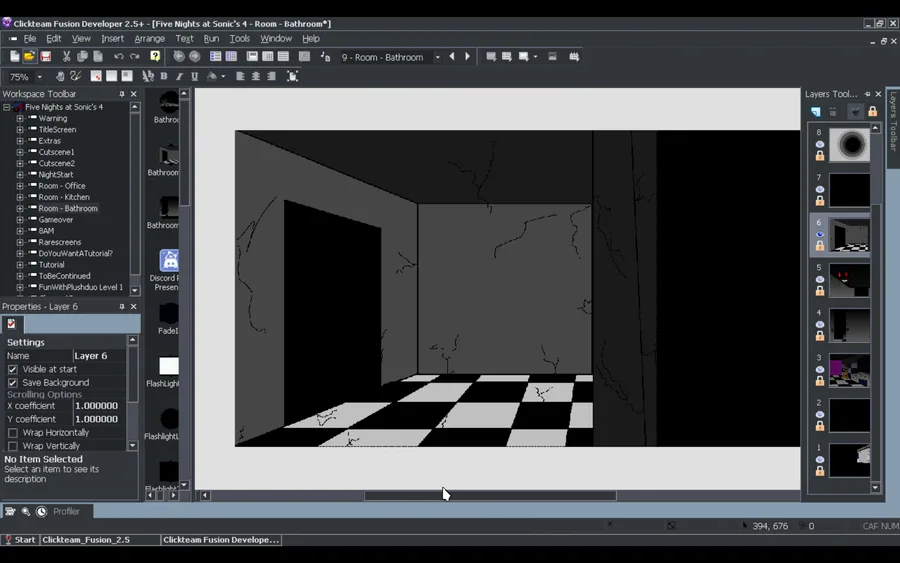Viewport: 900px width, 563px height.
Task: Unlock layer 3 padlock
Action: pos(820,380)
